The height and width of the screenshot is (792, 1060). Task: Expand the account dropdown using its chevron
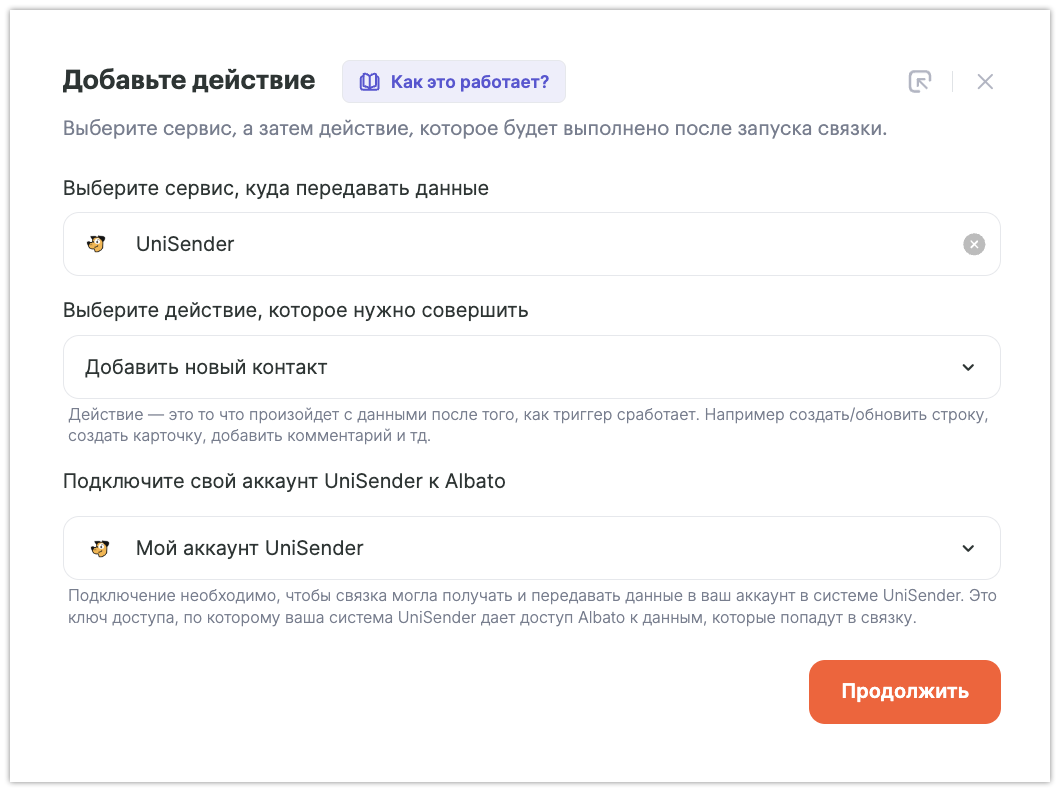point(968,548)
